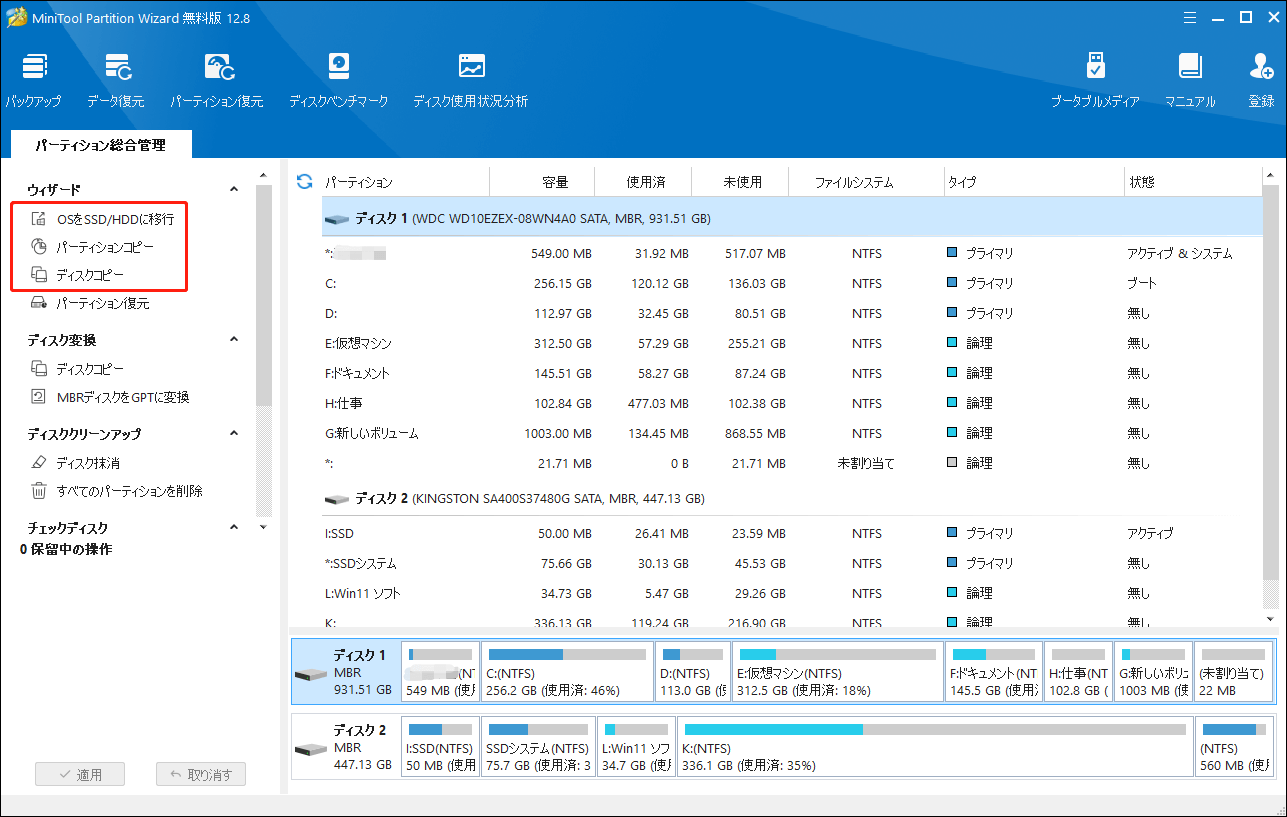Select SSDシステム(NTFS) block in disk map
Screen dimensions: 1287x817
(538, 747)
